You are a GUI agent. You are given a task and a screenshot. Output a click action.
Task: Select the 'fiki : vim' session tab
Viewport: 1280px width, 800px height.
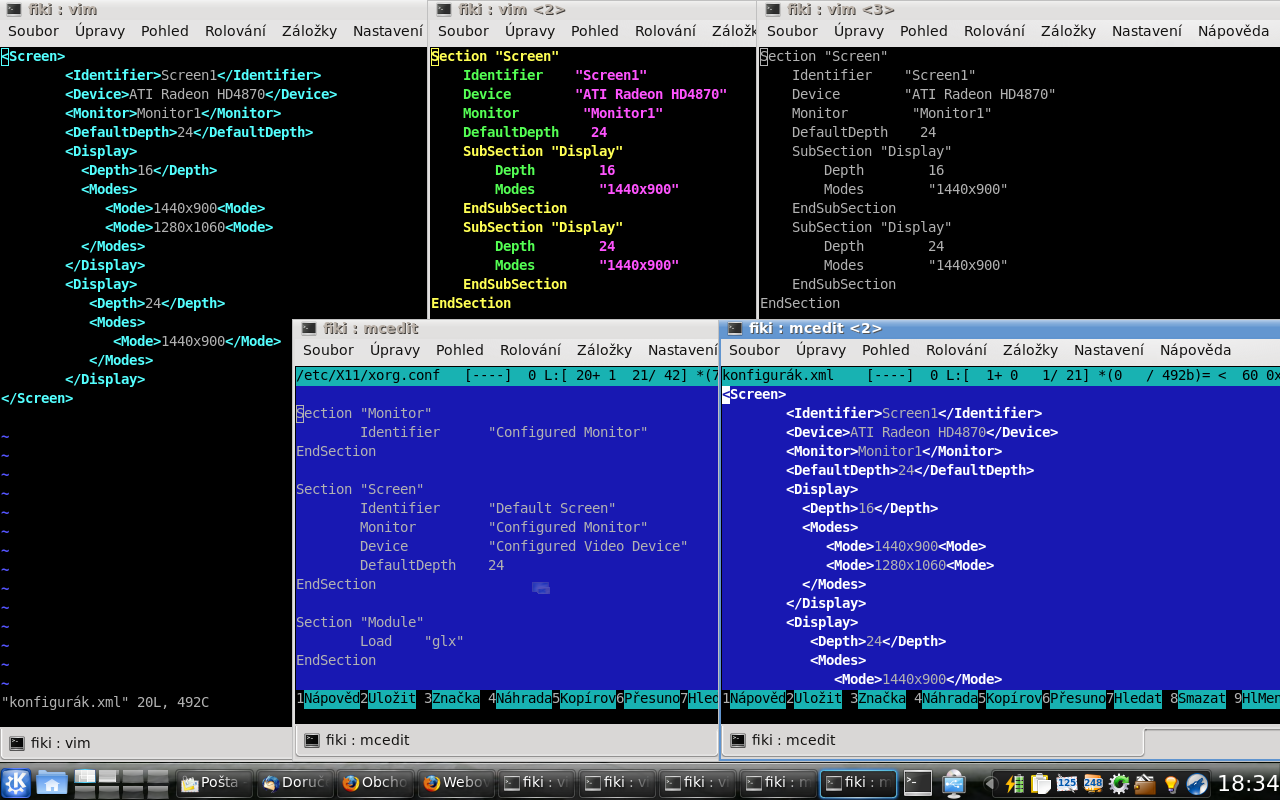[145, 742]
